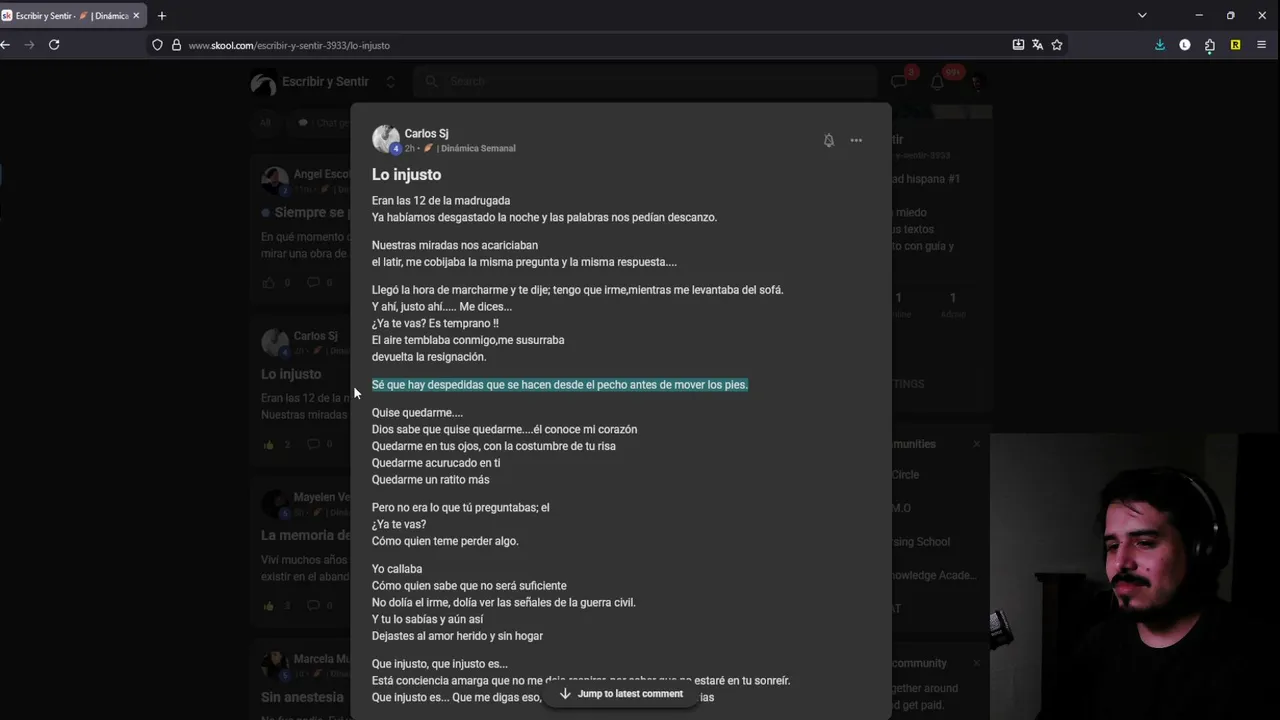Open the browser downloads icon
The width and height of the screenshot is (1280, 720).
pos(1160,45)
